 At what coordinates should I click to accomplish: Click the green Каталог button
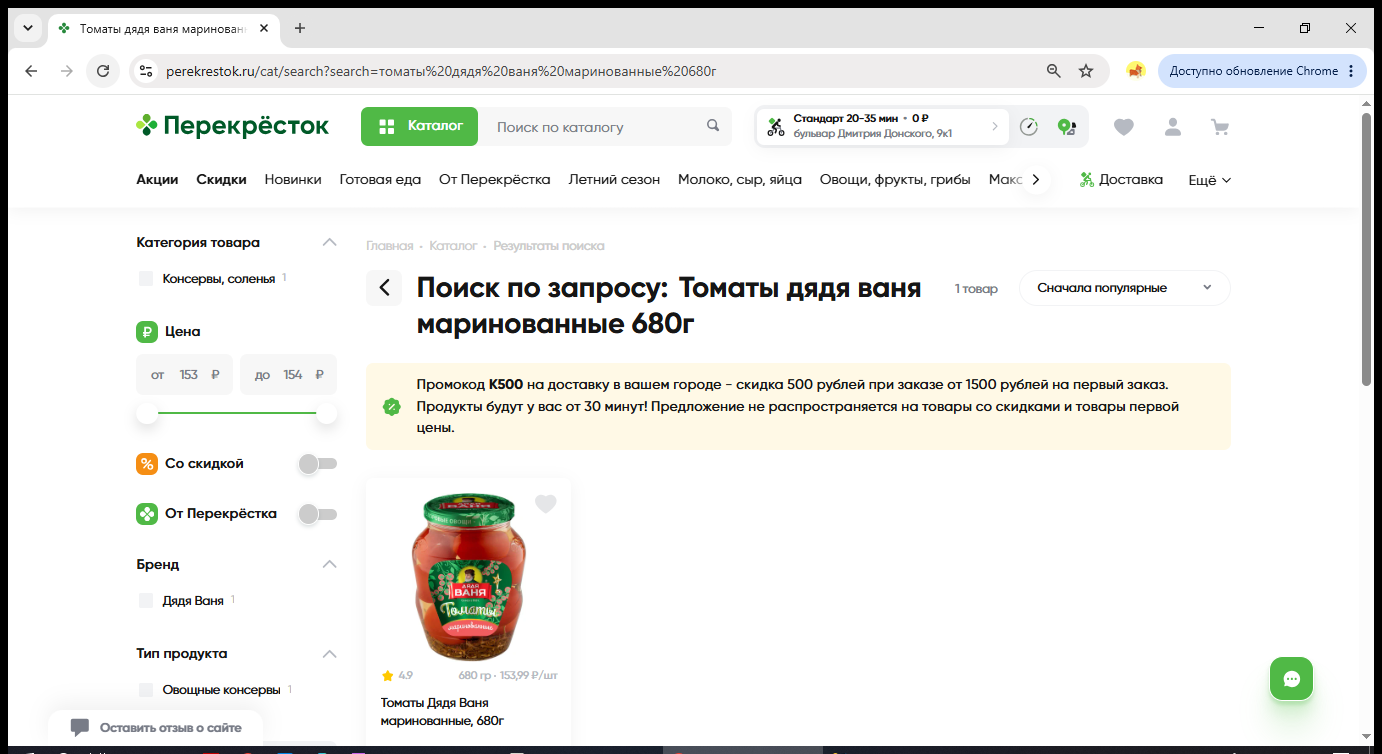click(420, 126)
